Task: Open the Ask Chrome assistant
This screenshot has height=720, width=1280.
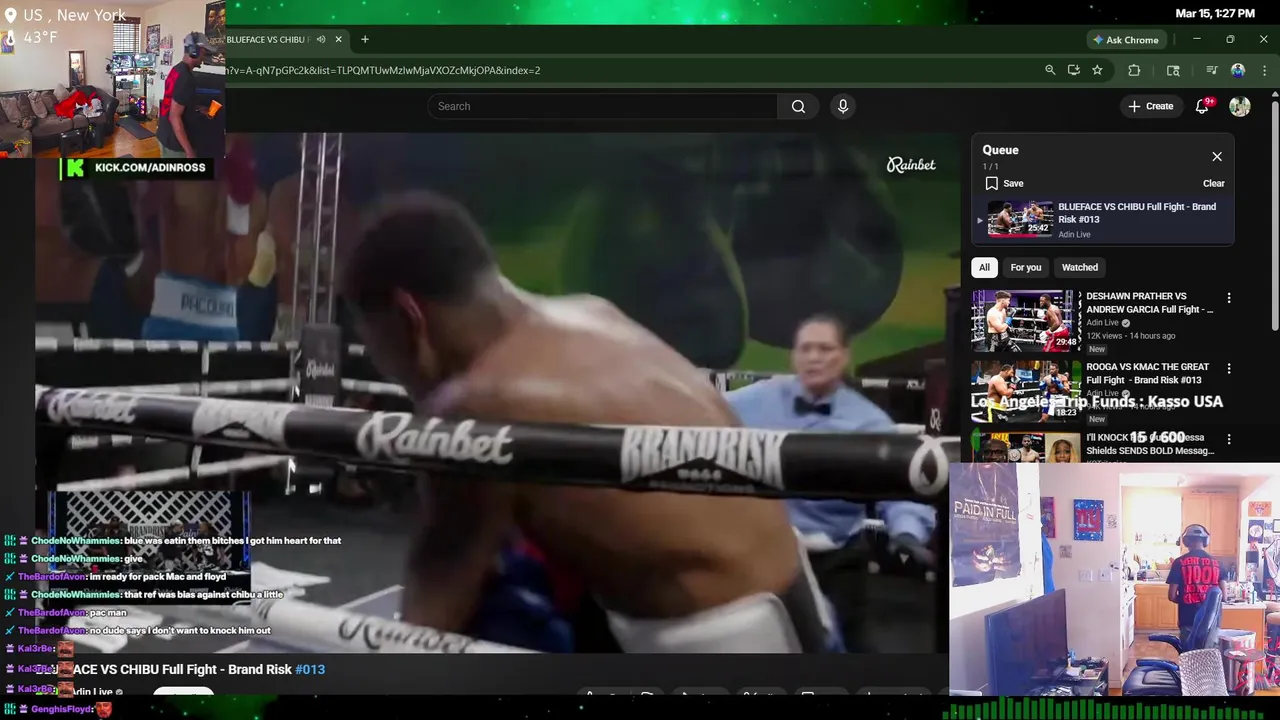Action: point(1126,40)
